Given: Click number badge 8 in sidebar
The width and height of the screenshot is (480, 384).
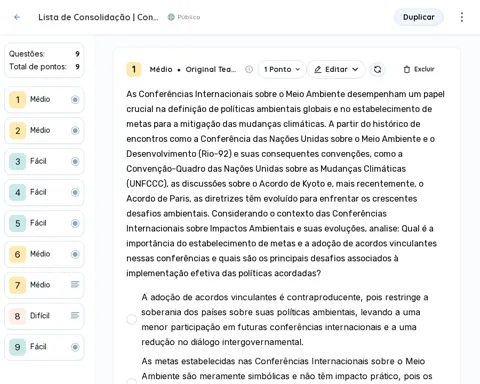Looking at the screenshot, I should [18, 316].
